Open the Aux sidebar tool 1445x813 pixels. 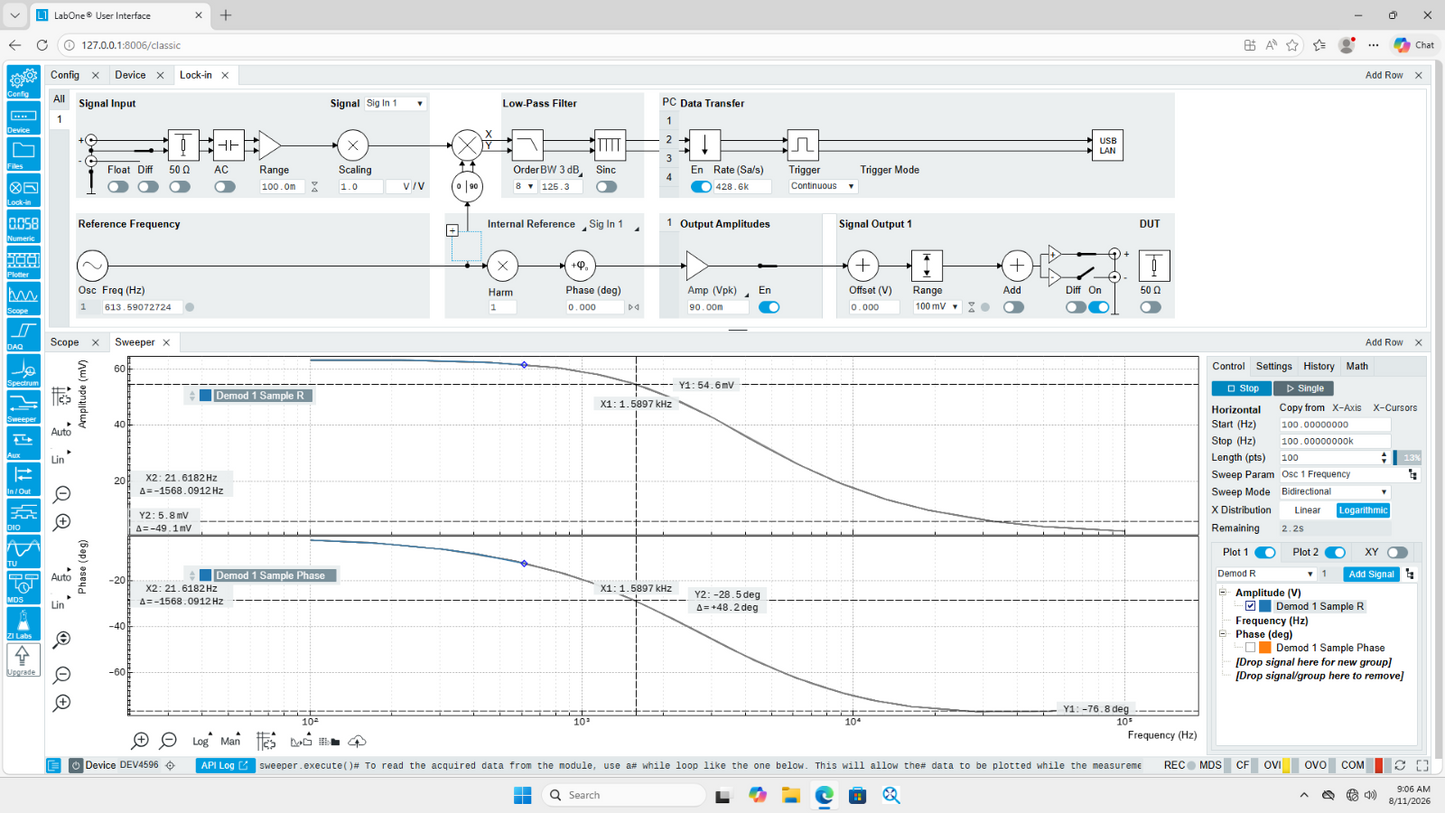pos(22,443)
